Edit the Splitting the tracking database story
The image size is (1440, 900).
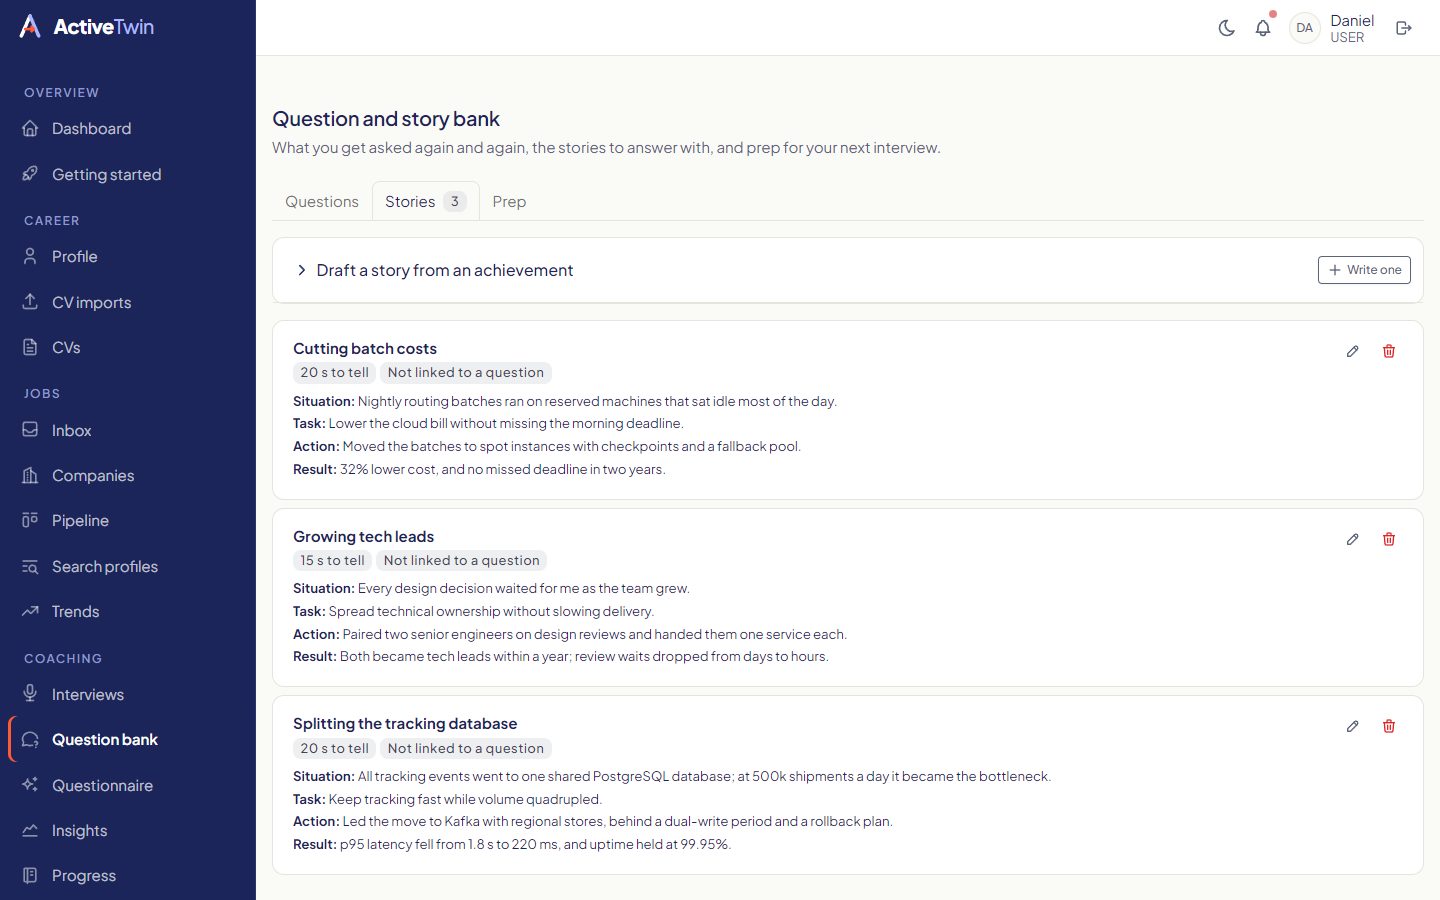1353,726
